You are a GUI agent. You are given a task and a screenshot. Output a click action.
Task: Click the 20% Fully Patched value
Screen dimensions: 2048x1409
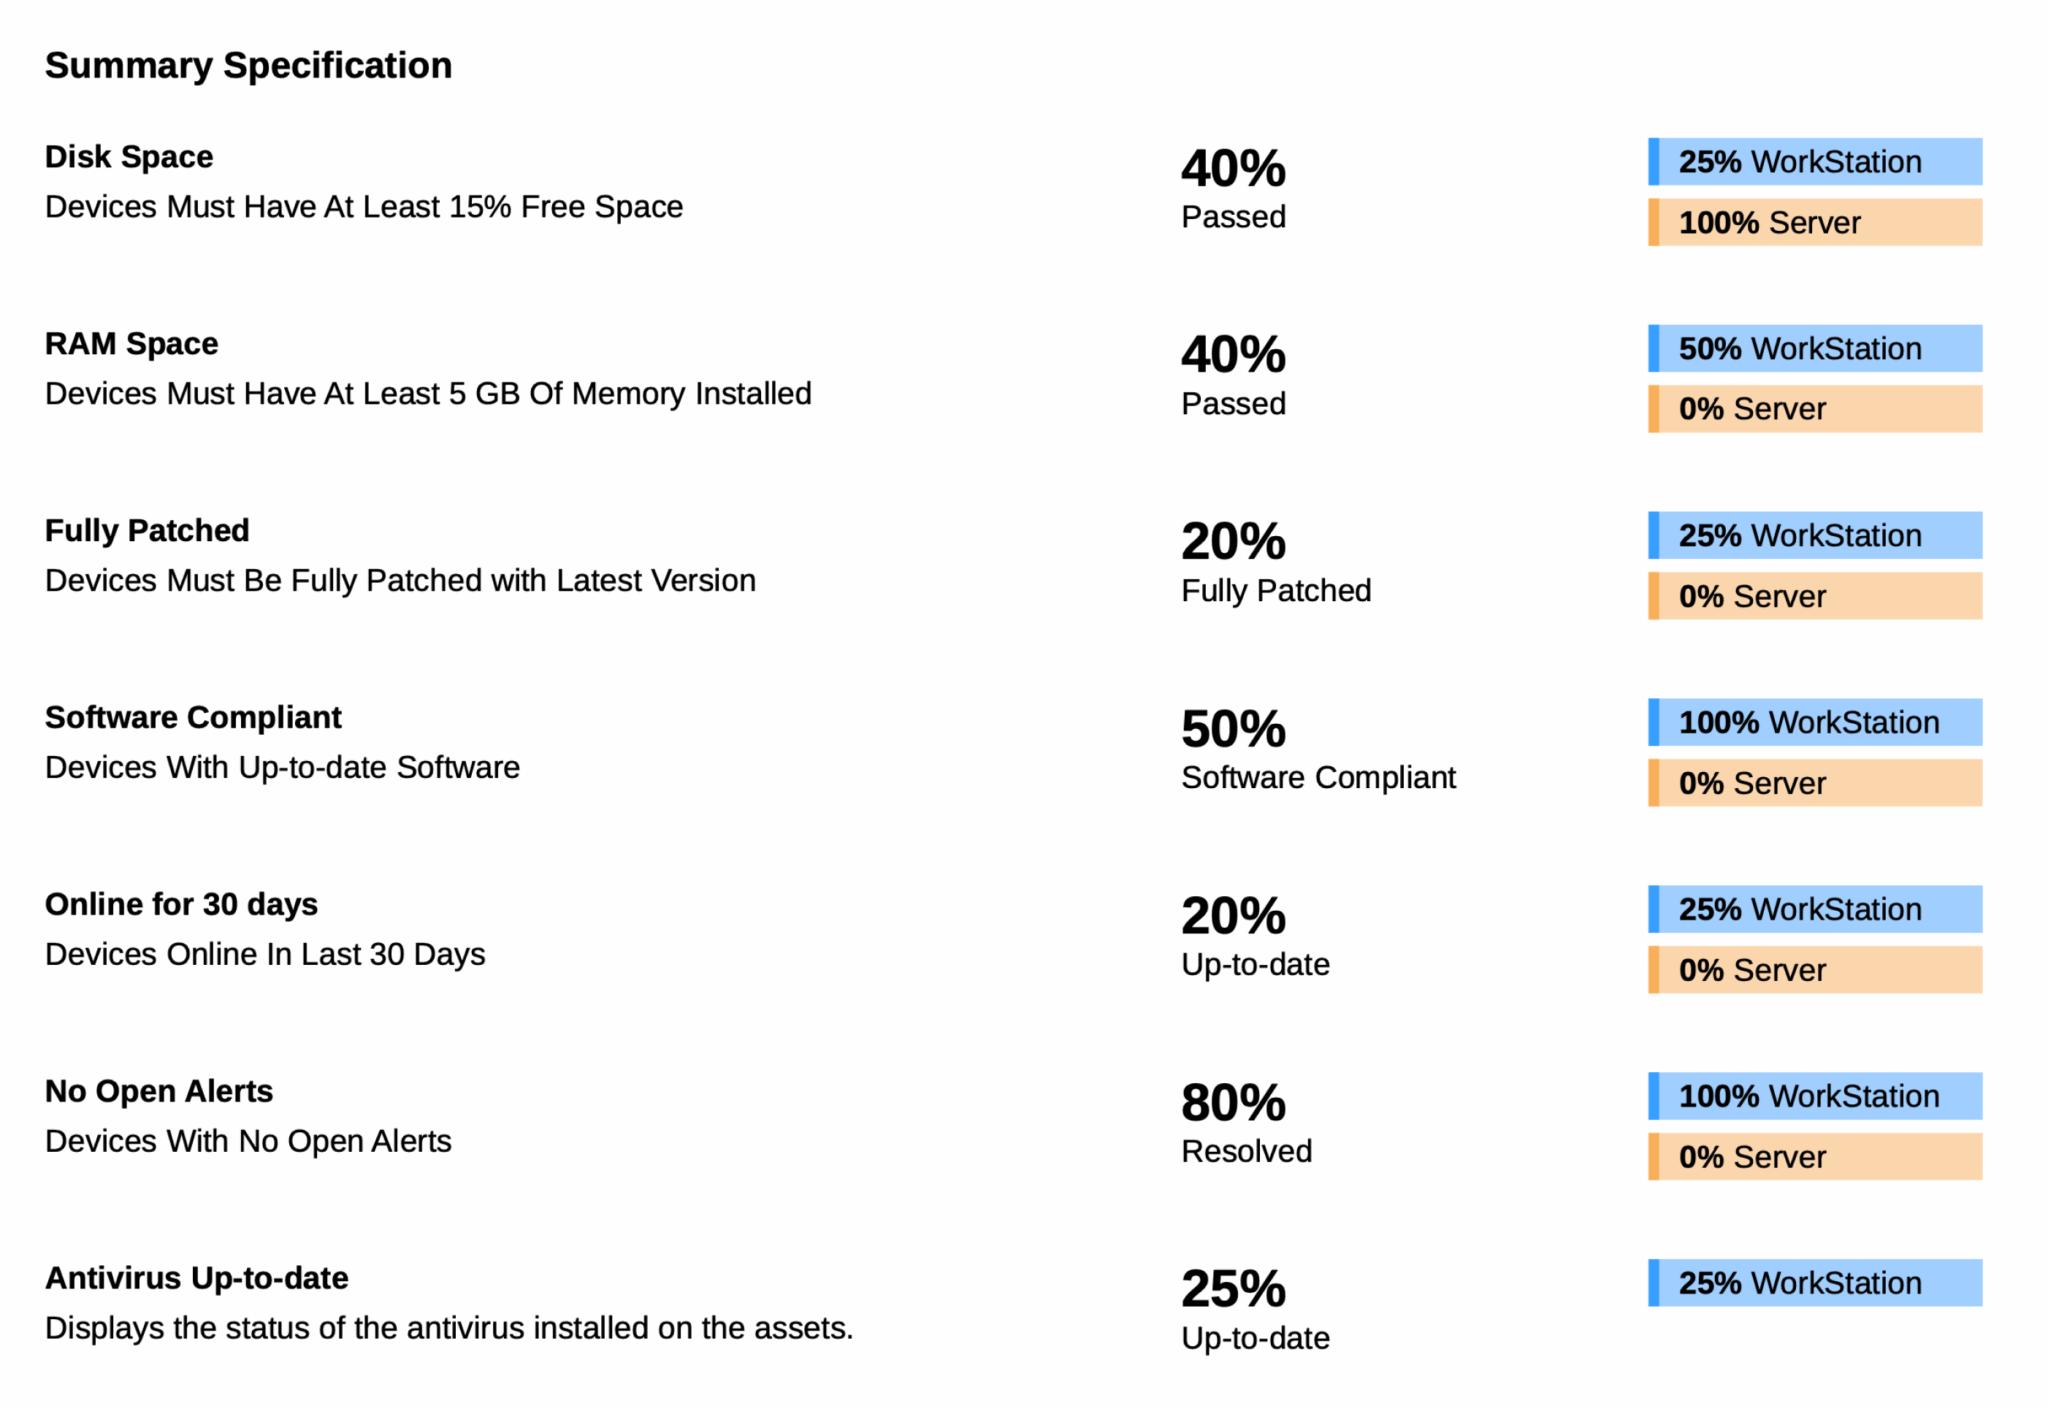pyautogui.click(x=1233, y=542)
